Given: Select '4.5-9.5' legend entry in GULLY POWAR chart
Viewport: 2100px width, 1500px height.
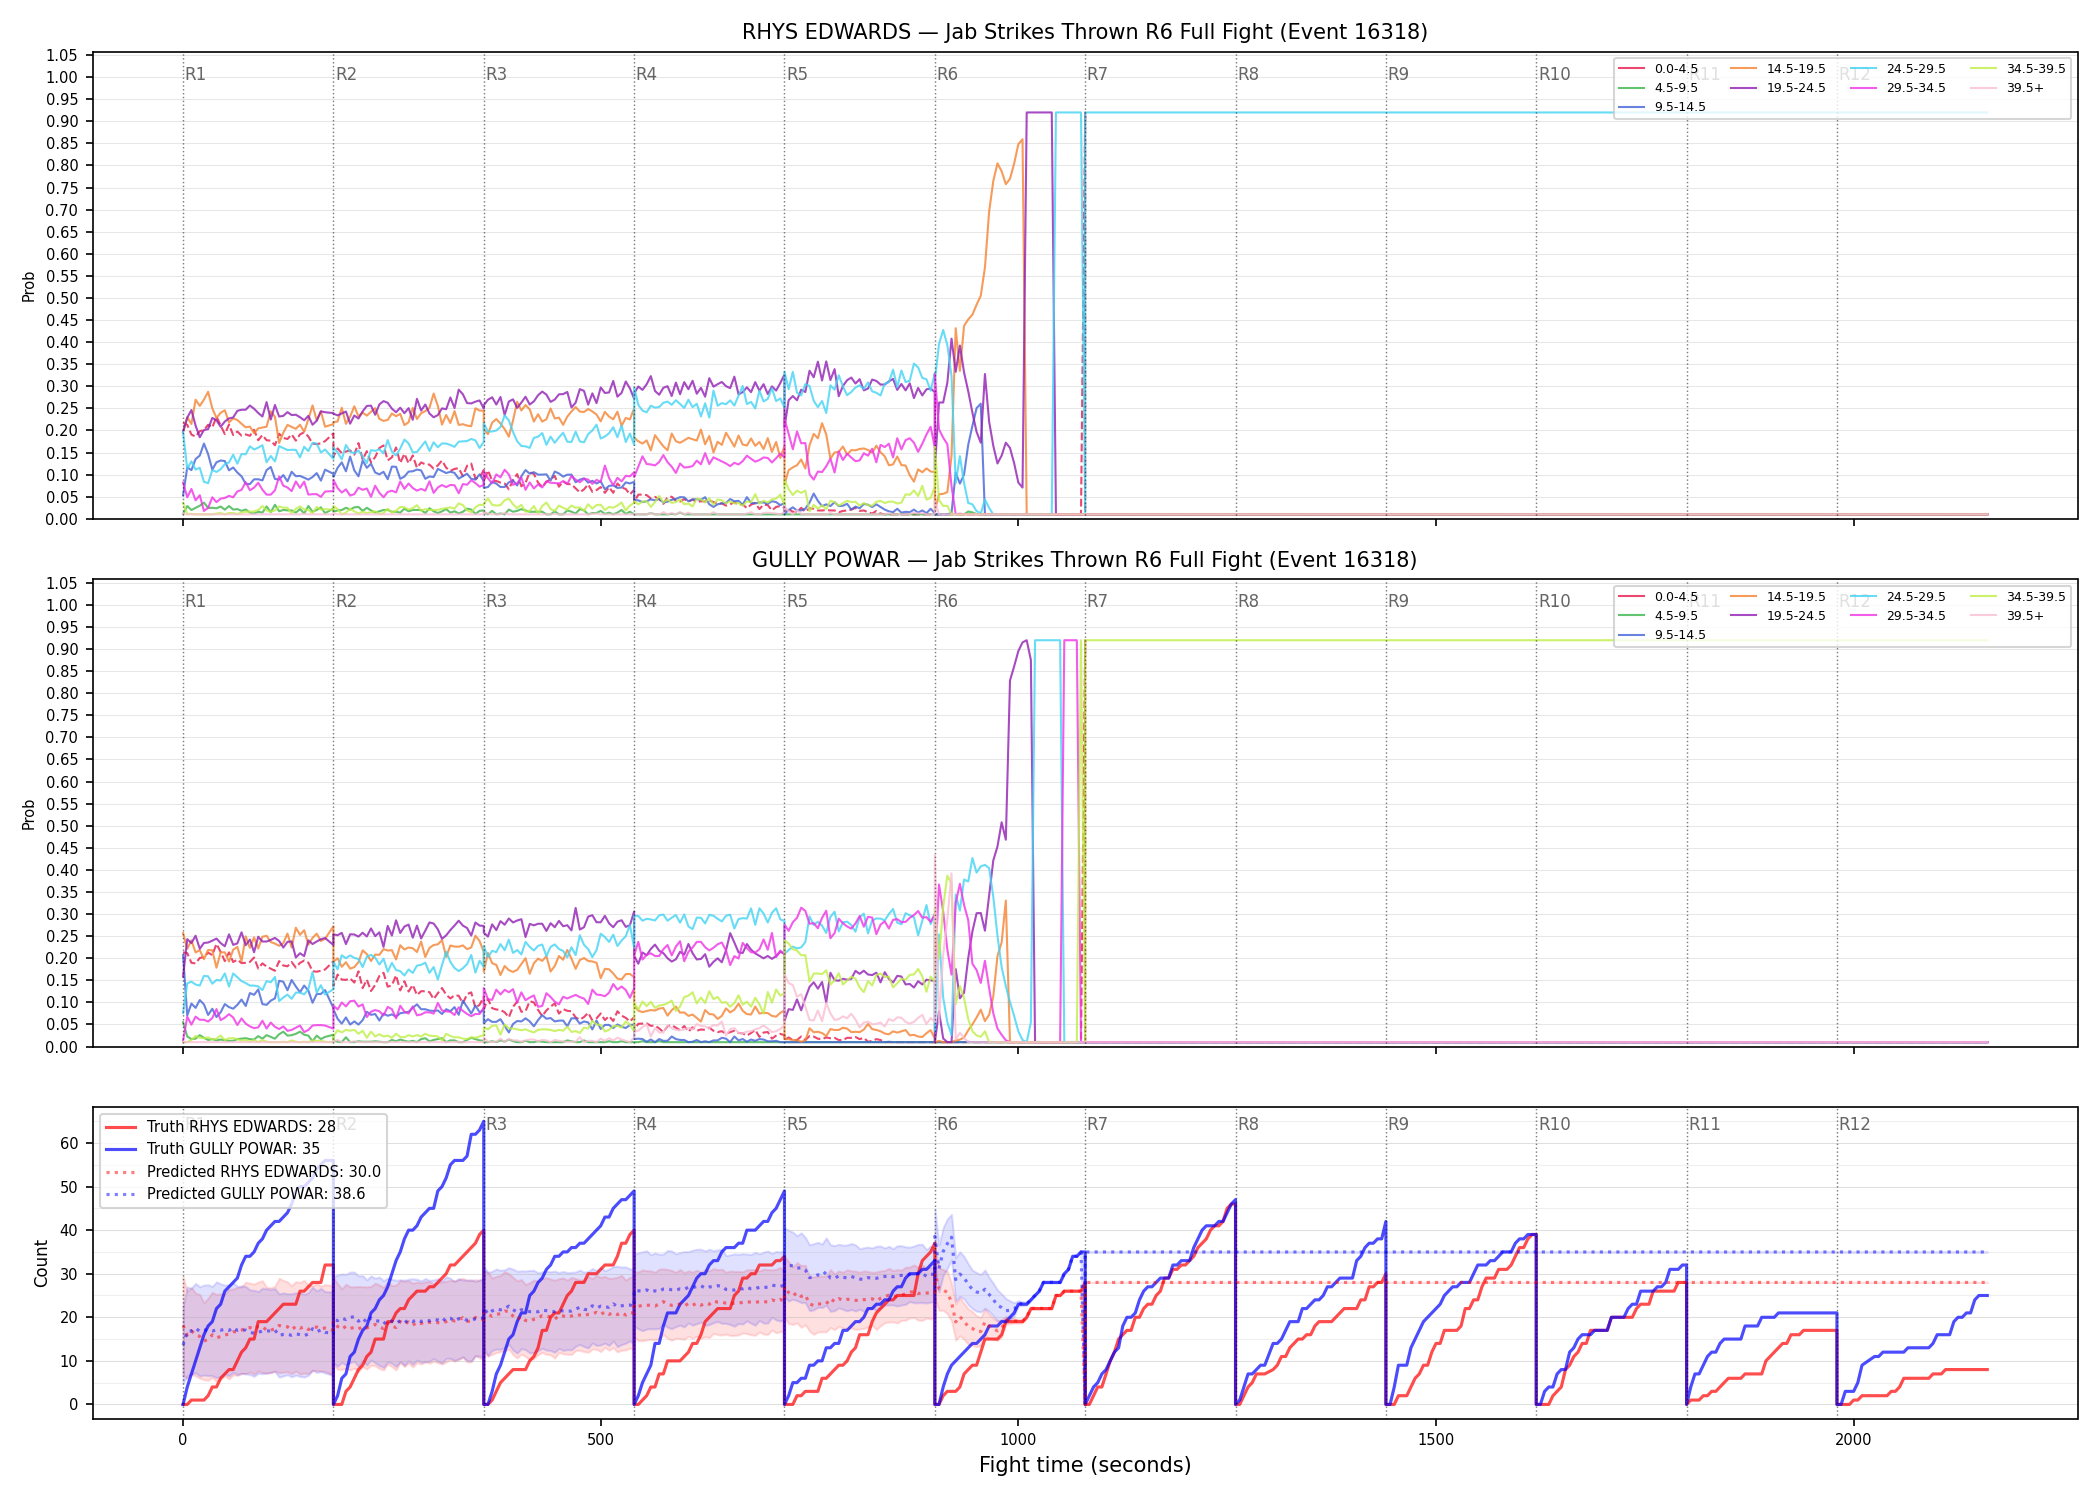Looking at the screenshot, I should tap(1658, 616).
